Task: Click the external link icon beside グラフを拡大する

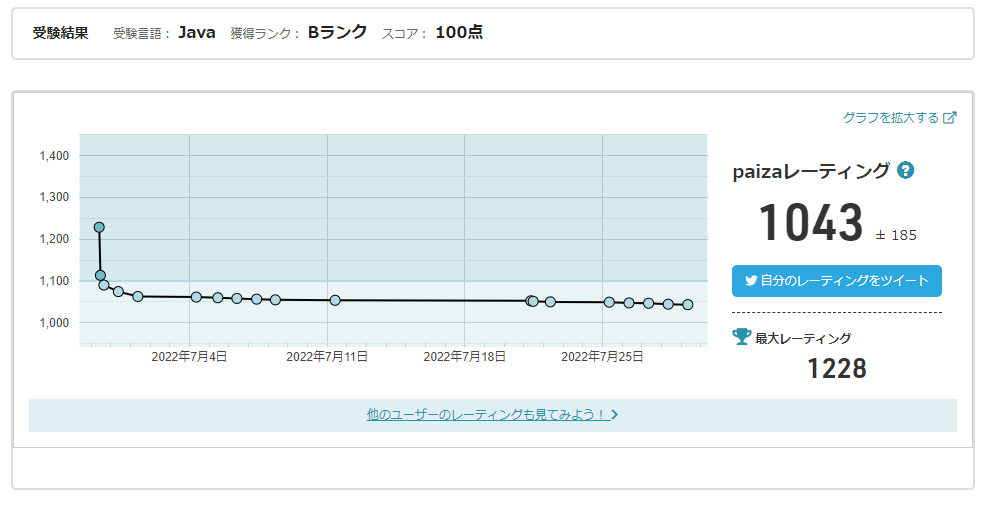Action: (950, 118)
